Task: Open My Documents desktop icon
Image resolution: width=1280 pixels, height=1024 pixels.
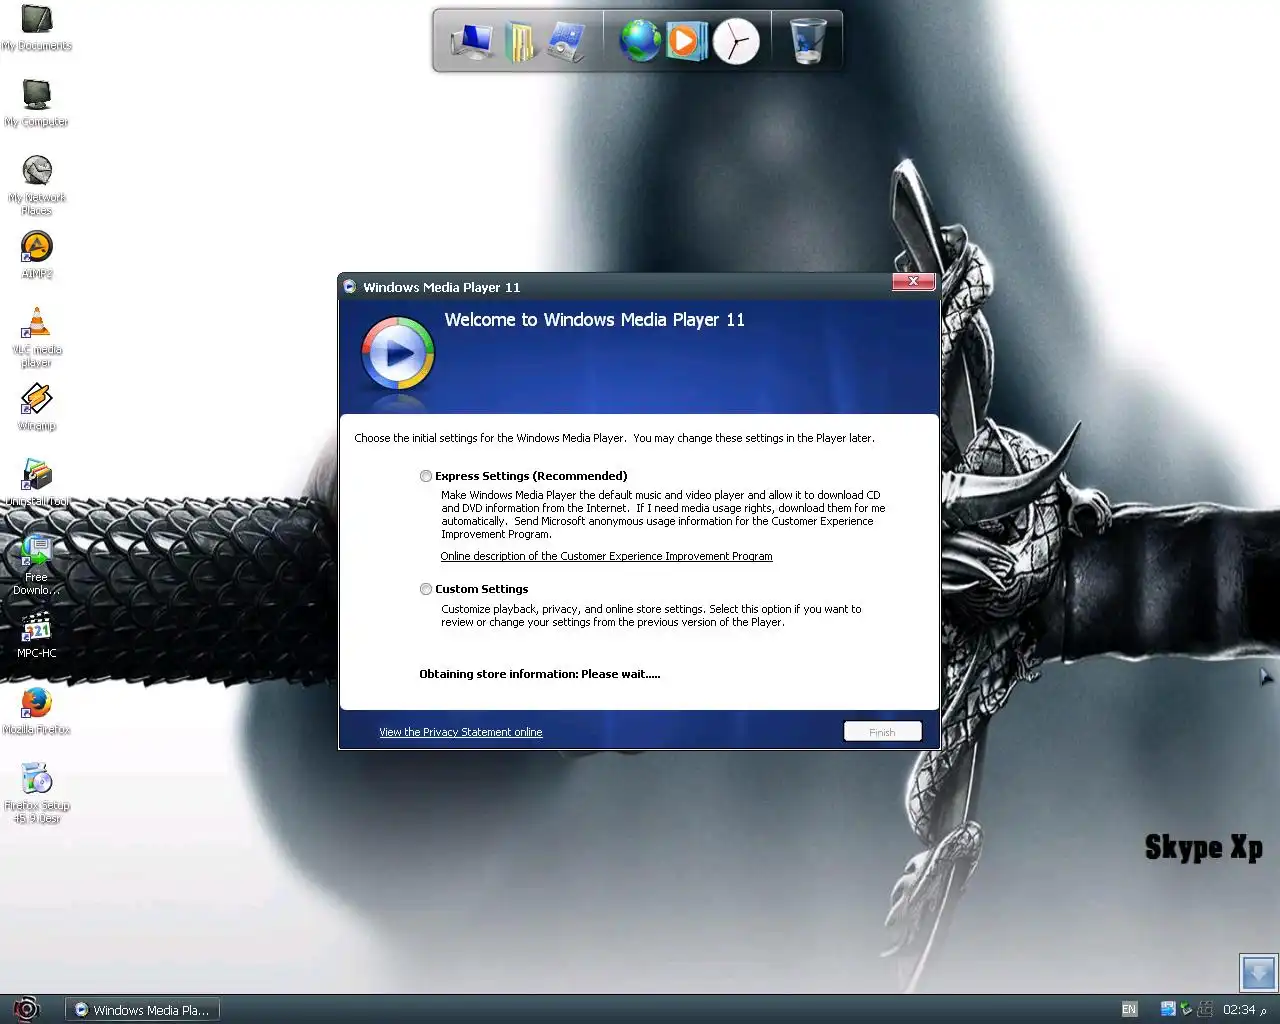Action: pyautogui.click(x=37, y=27)
